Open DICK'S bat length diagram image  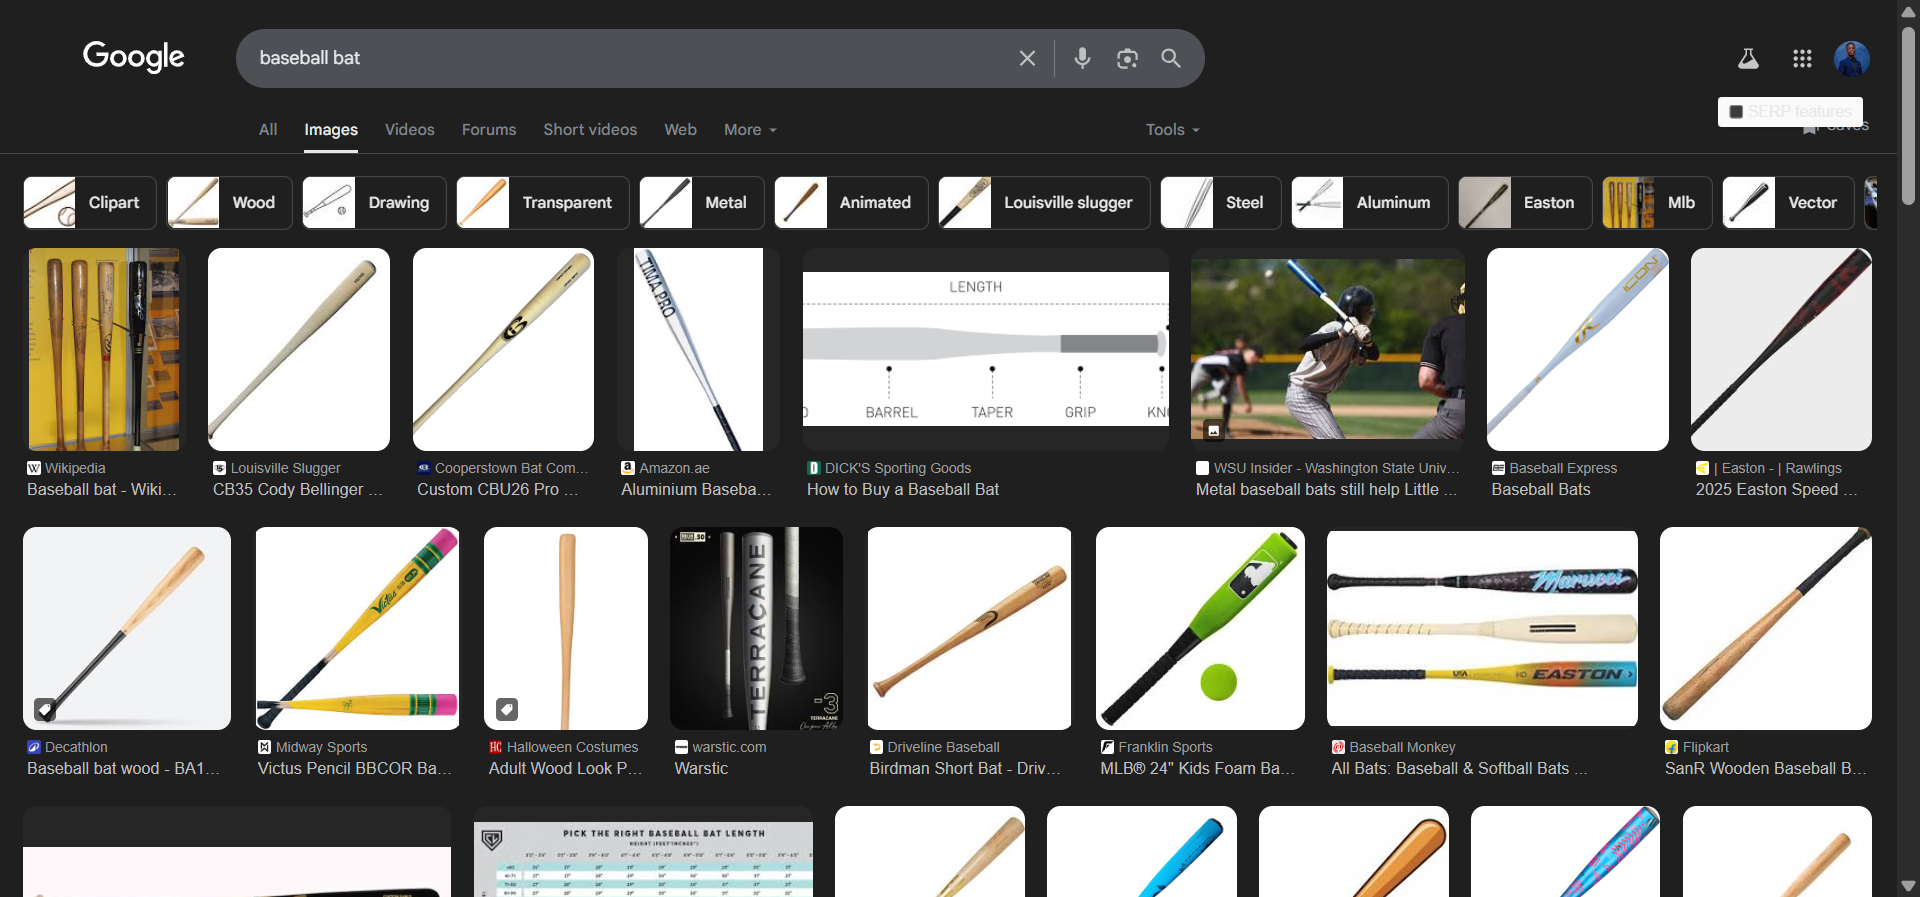986,349
